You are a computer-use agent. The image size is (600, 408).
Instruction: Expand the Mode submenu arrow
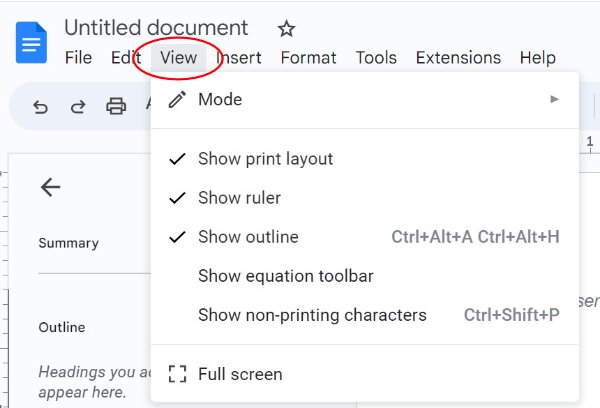pos(554,100)
